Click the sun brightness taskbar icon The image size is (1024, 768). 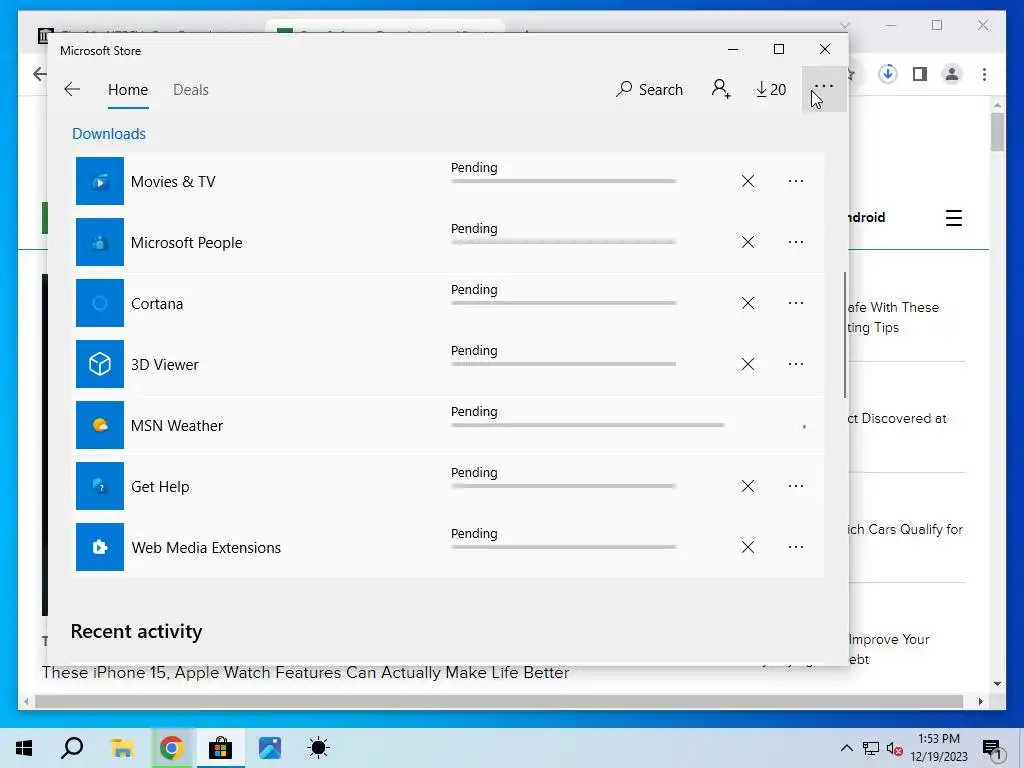318,748
